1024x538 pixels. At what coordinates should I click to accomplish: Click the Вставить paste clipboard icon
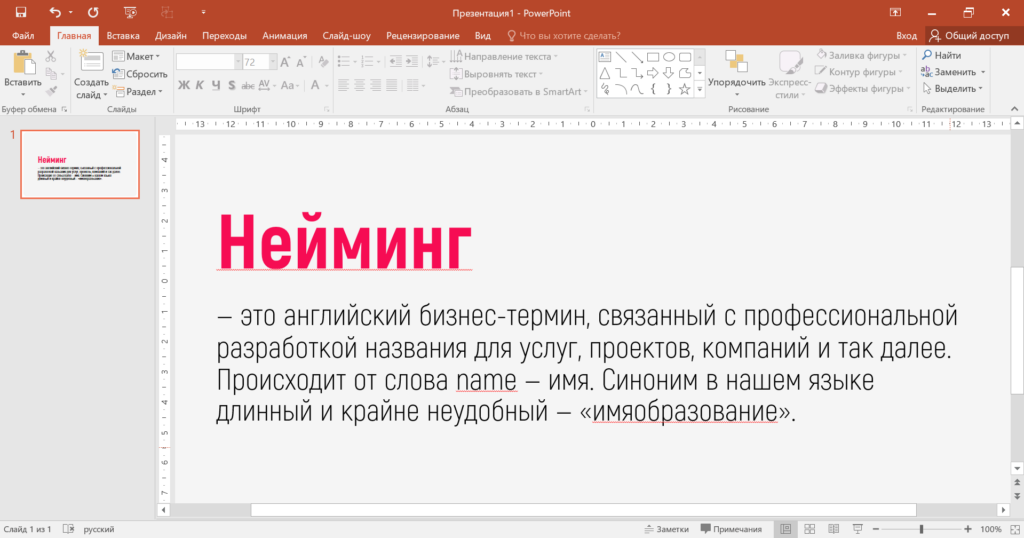tap(23, 63)
